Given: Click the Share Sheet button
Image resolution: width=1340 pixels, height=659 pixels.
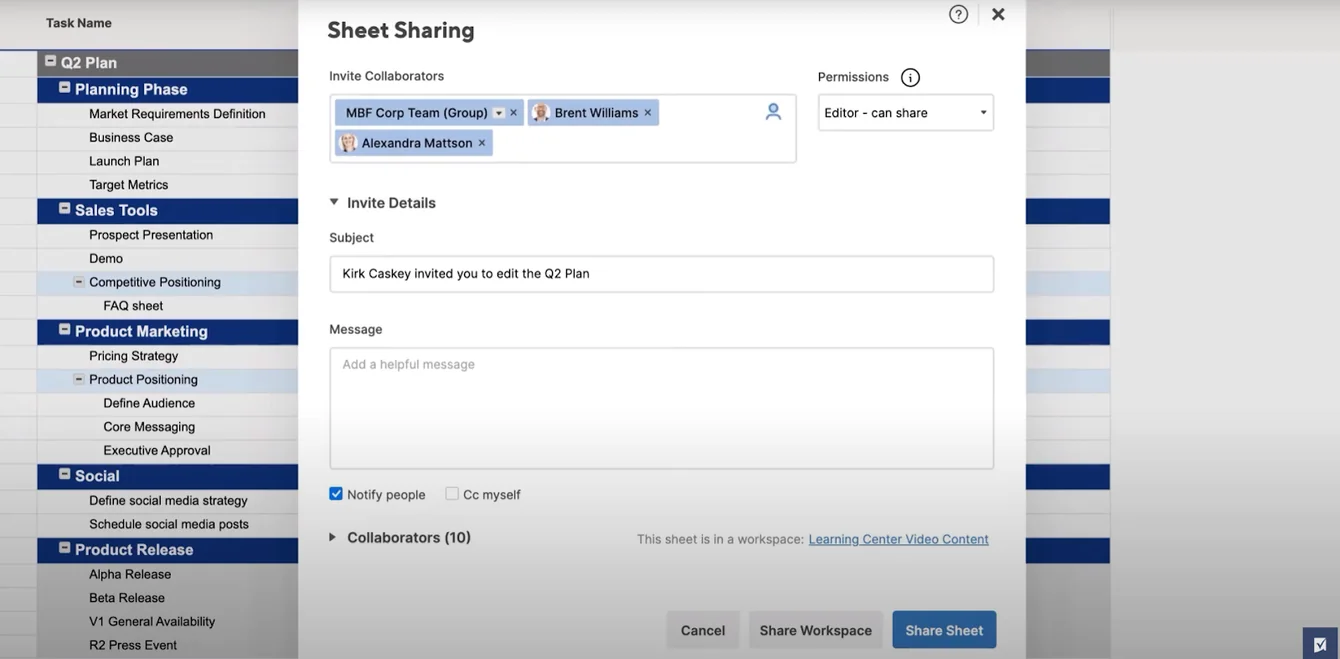Looking at the screenshot, I should coord(944,630).
